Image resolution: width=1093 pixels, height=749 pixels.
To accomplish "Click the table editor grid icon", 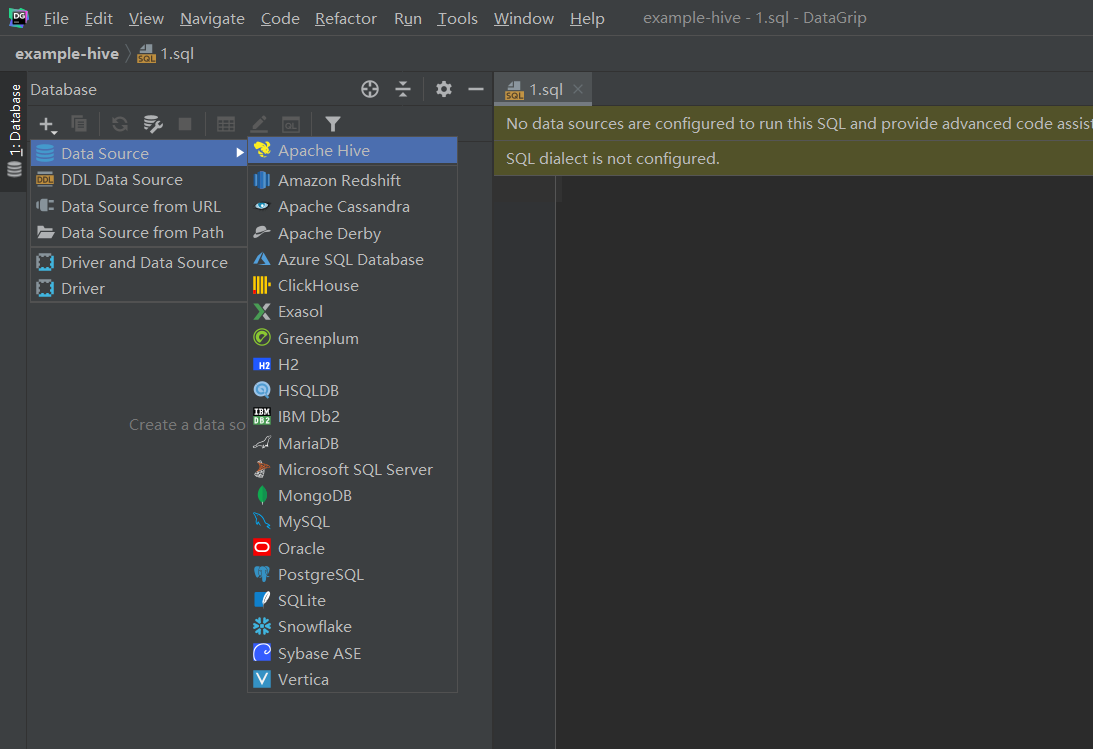I will pyautogui.click(x=226, y=125).
